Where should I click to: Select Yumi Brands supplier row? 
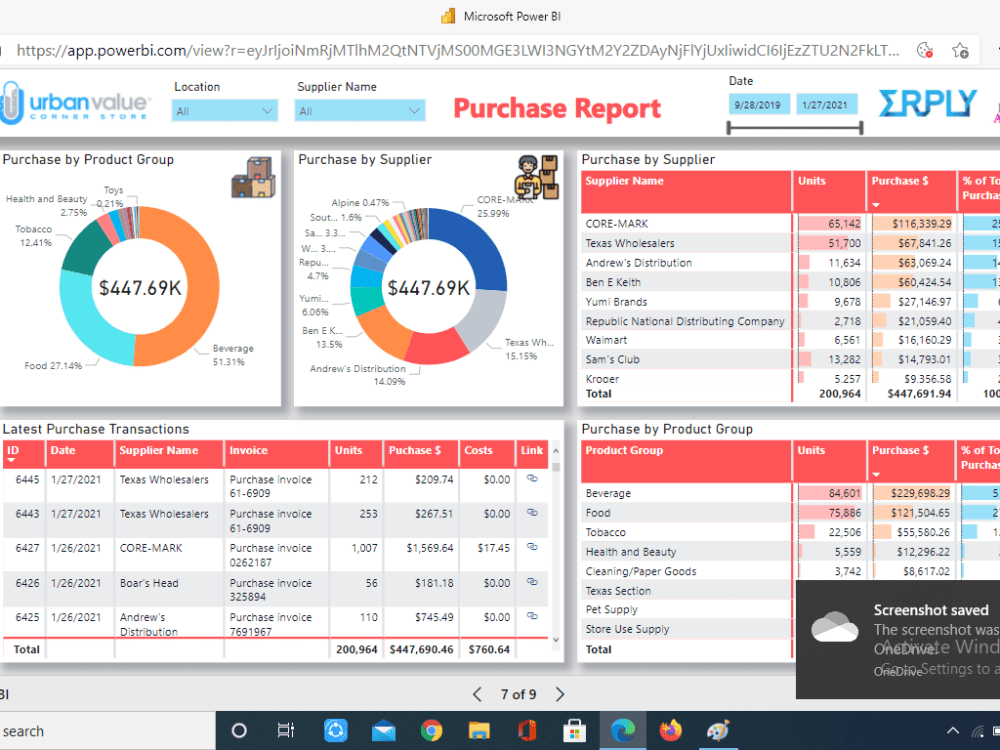pos(790,302)
